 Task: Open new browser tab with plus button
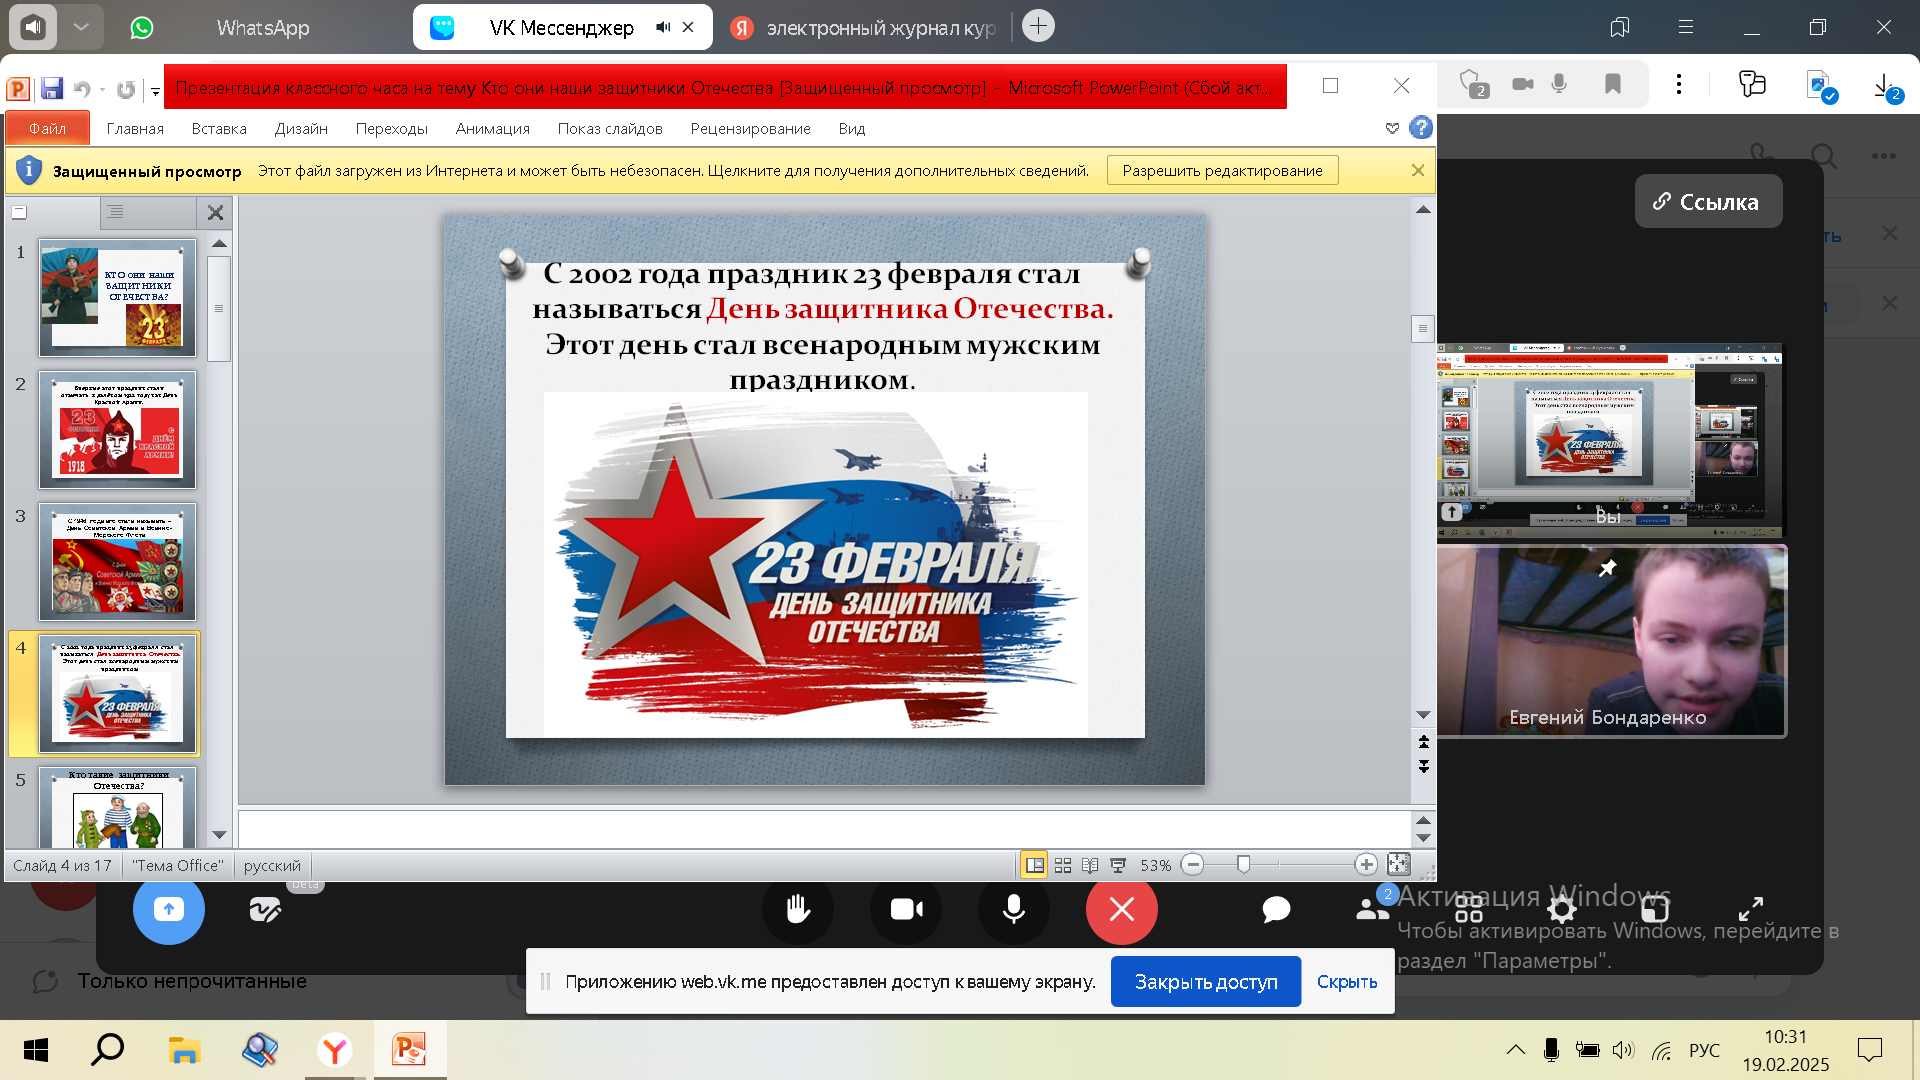click(x=1039, y=26)
